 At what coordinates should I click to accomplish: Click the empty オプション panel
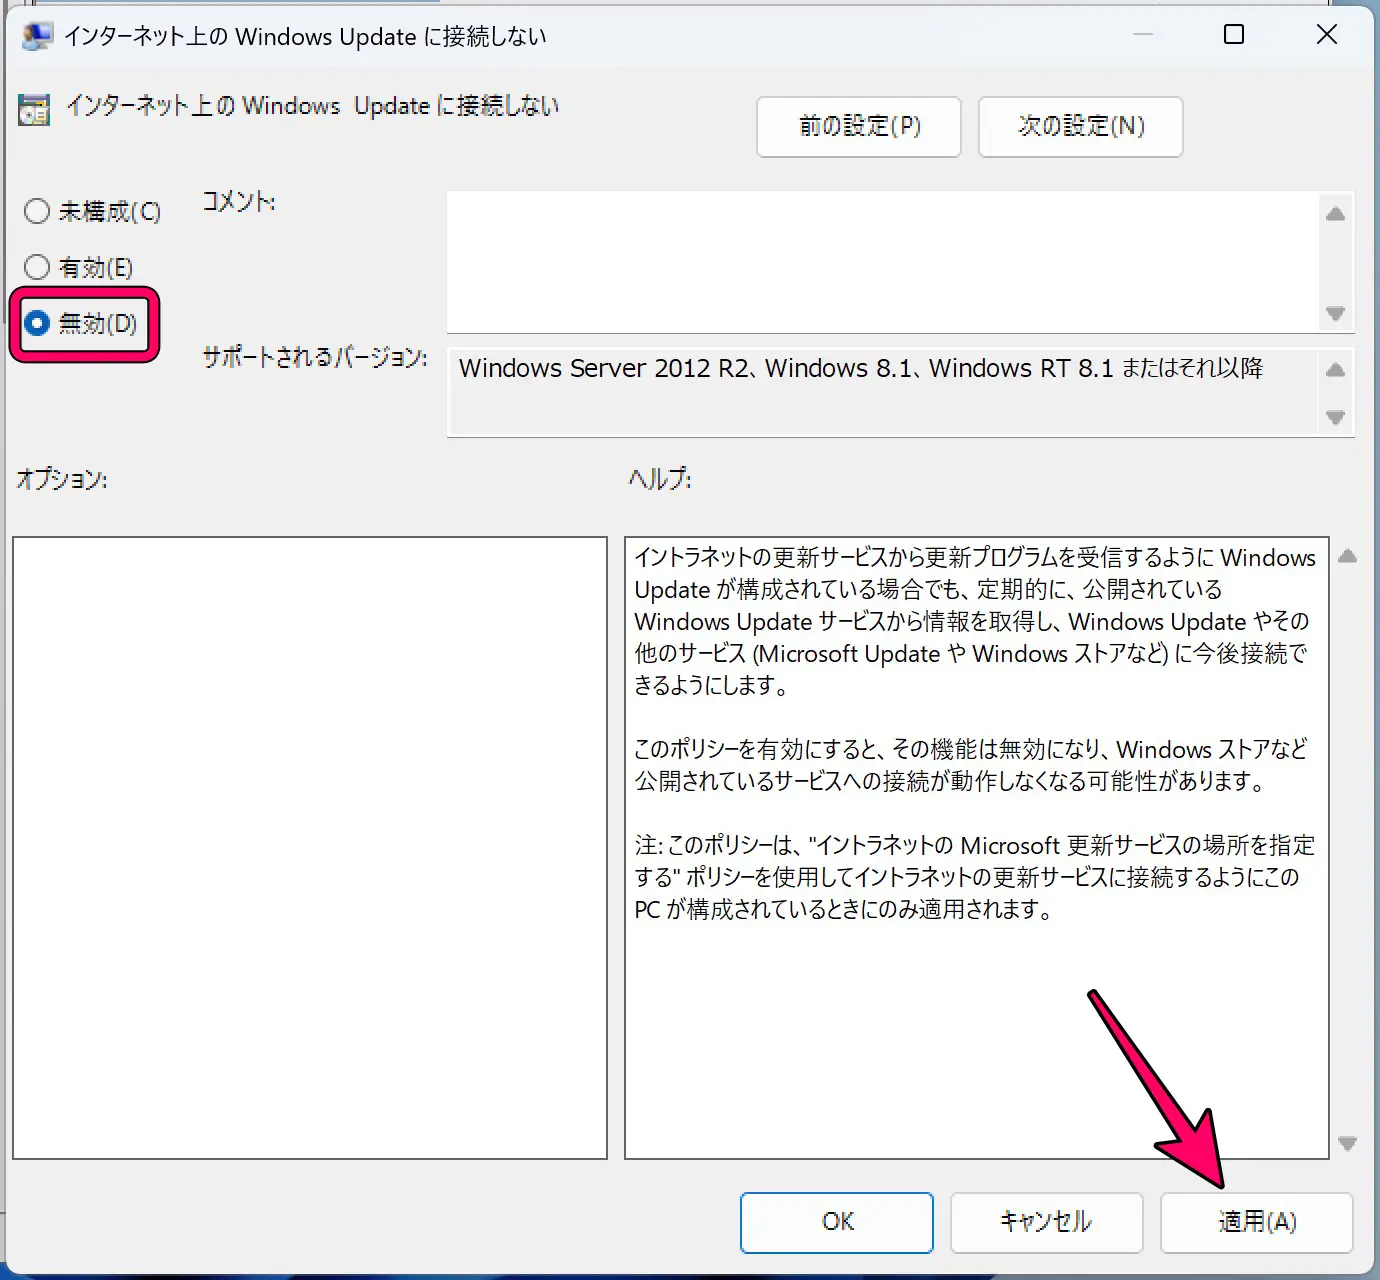coord(310,848)
